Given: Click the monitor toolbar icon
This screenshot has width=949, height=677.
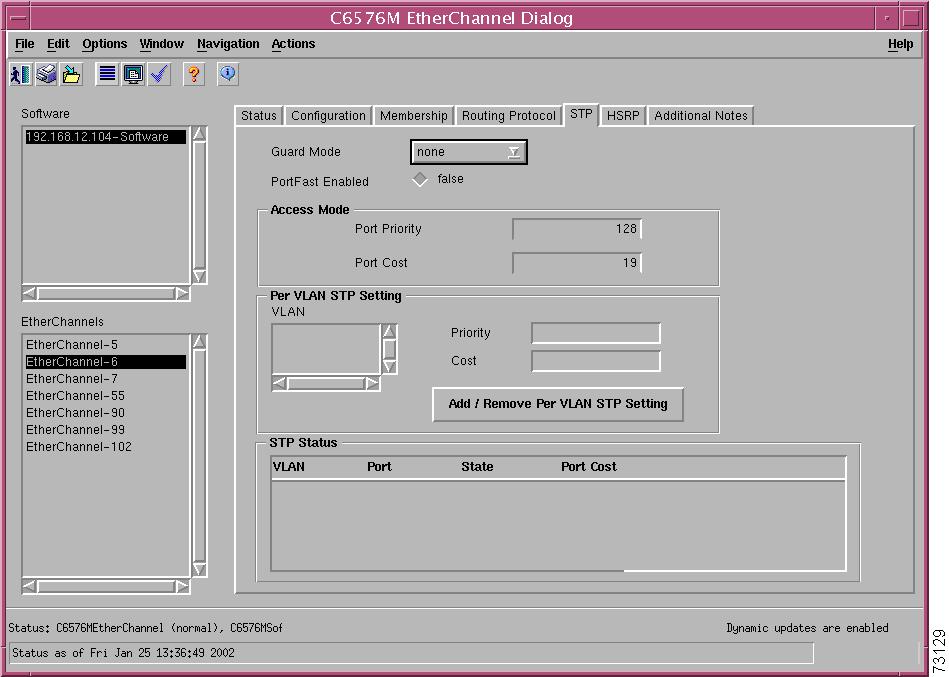Looking at the screenshot, I should coord(133,74).
